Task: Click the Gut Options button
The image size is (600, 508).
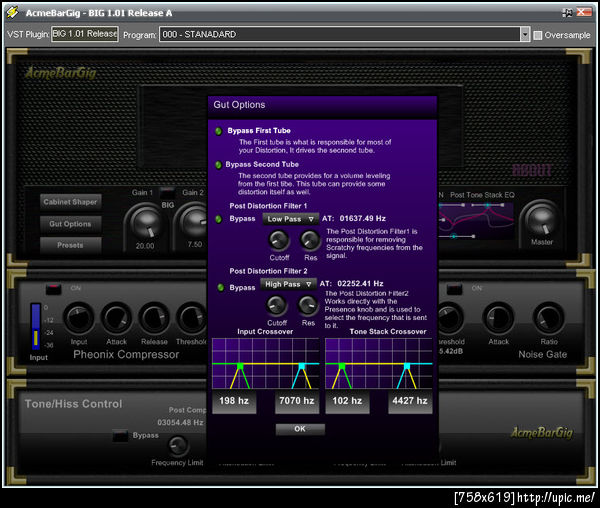Action: [70, 224]
